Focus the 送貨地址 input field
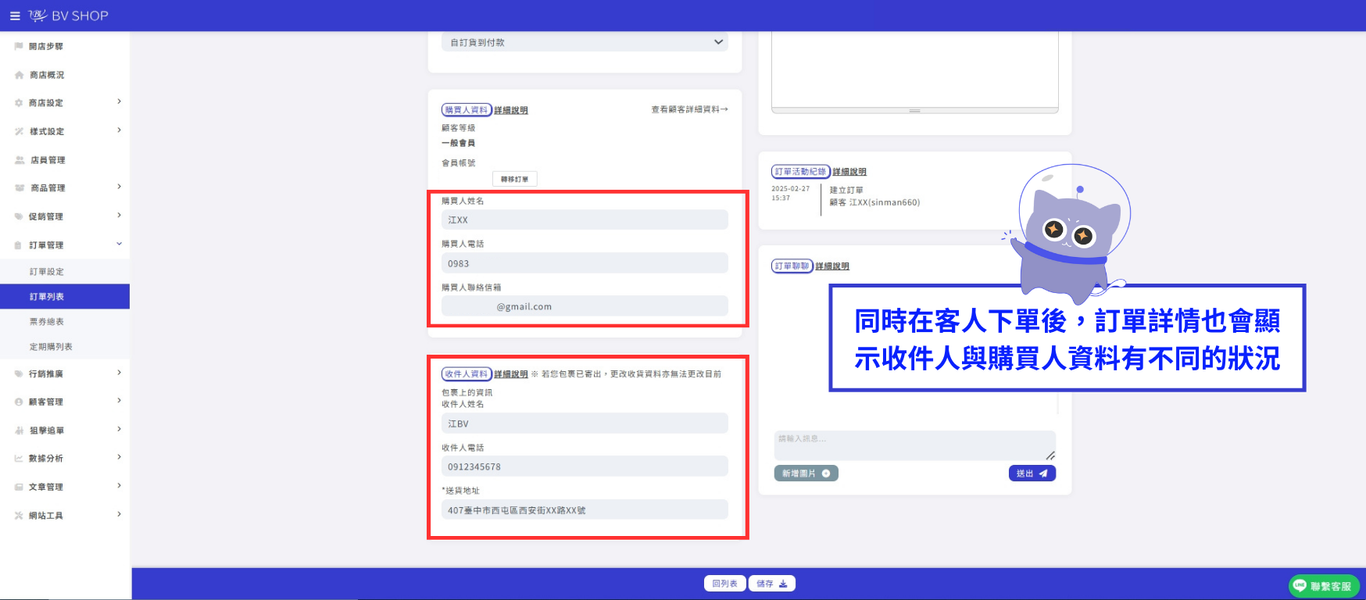1366x600 pixels. 585,510
